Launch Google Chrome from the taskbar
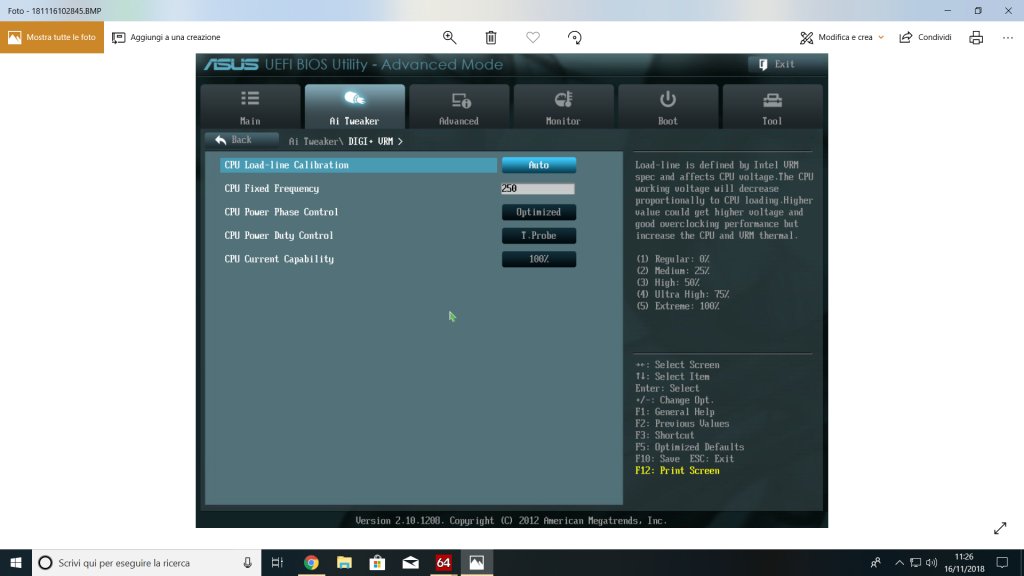This screenshot has height=576, width=1024. [311, 562]
